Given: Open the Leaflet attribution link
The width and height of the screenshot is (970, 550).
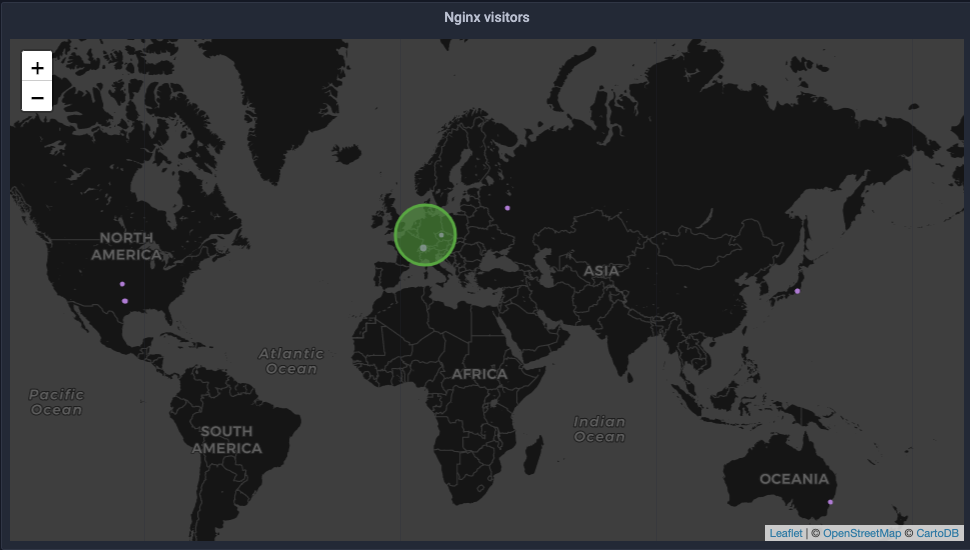Looking at the screenshot, I should point(786,533).
